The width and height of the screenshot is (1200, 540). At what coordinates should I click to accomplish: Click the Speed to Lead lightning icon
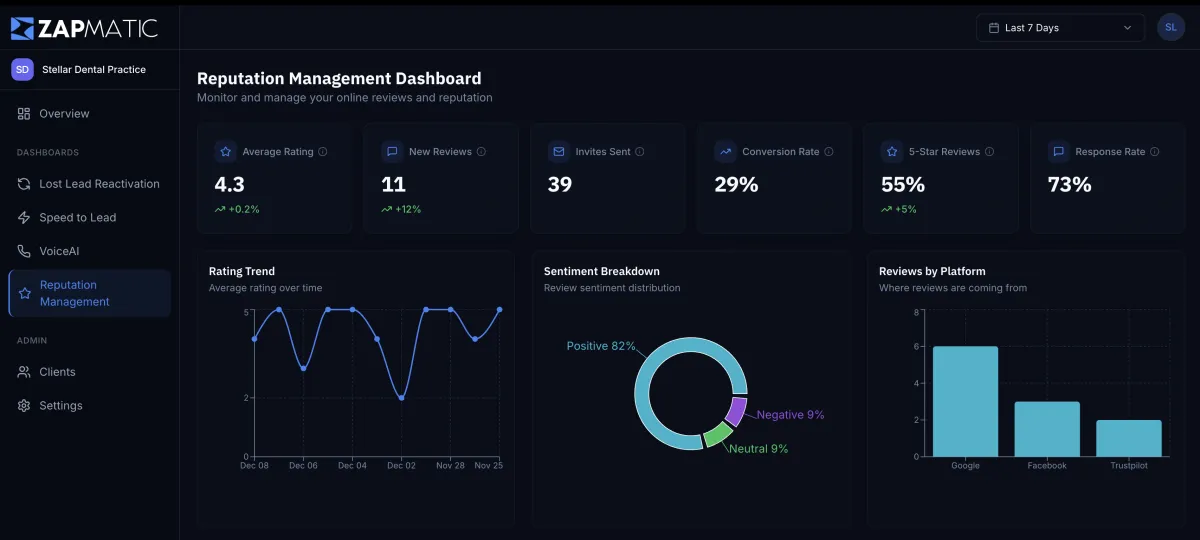point(24,218)
